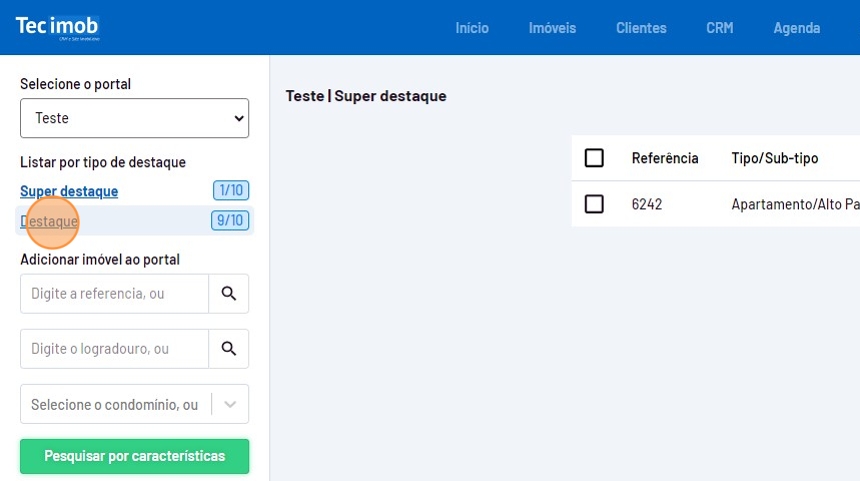Expand the condomínio chevron arrow
This screenshot has width=860, height=481.
click(x=231, y=404)
